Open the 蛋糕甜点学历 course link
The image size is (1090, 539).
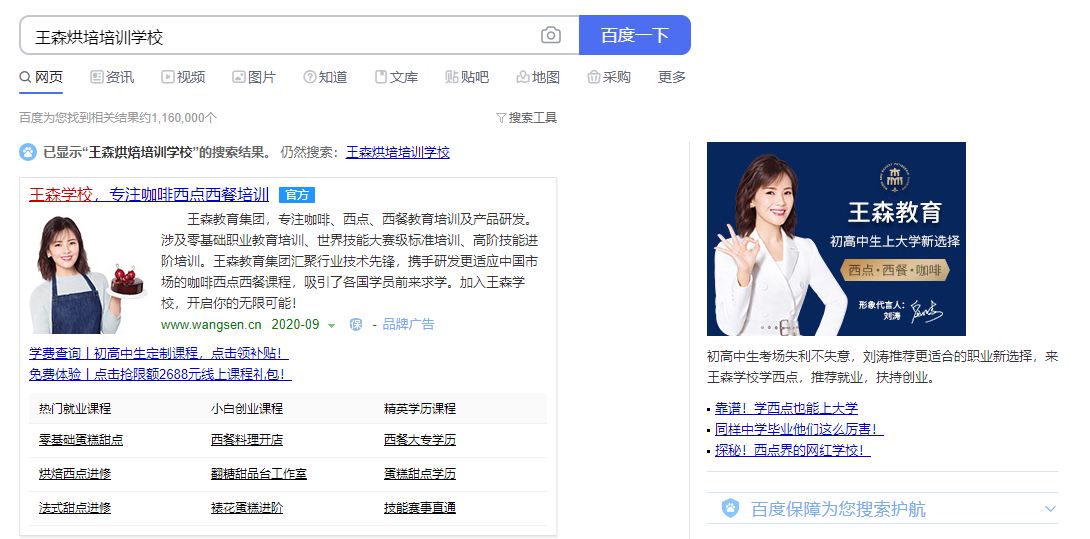click(420, 474)
